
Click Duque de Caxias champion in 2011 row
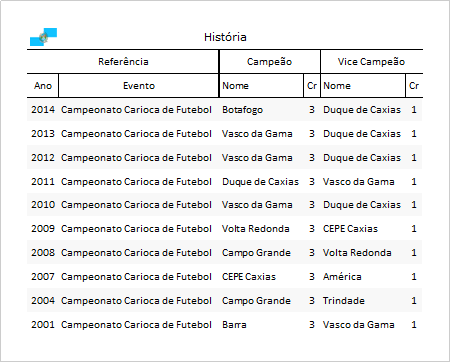tap(260, 182)
